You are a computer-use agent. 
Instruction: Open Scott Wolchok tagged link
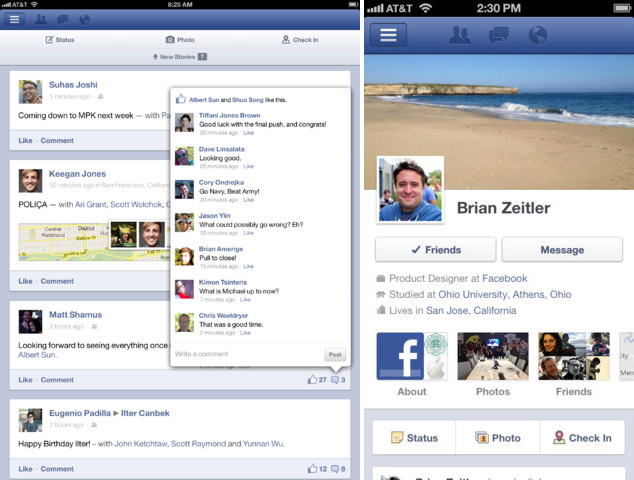click(x=137, y=204)
